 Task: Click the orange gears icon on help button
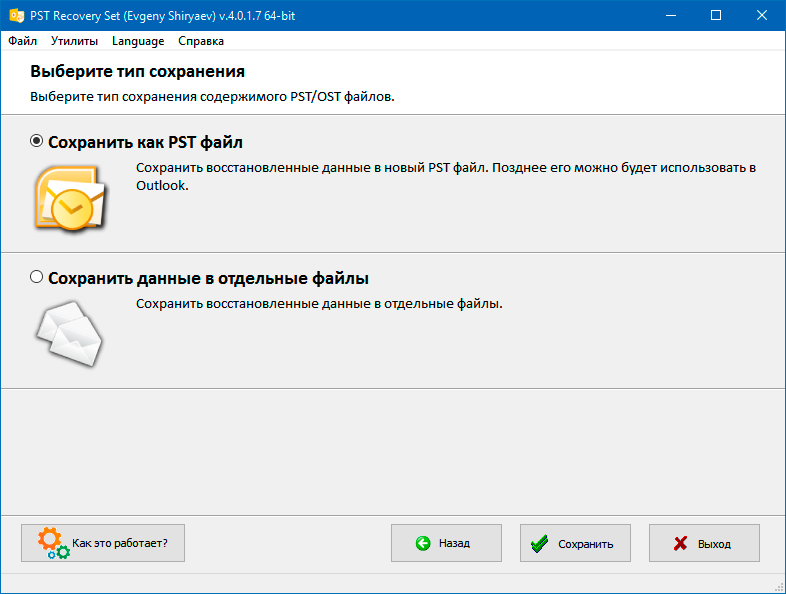point(53,543)
